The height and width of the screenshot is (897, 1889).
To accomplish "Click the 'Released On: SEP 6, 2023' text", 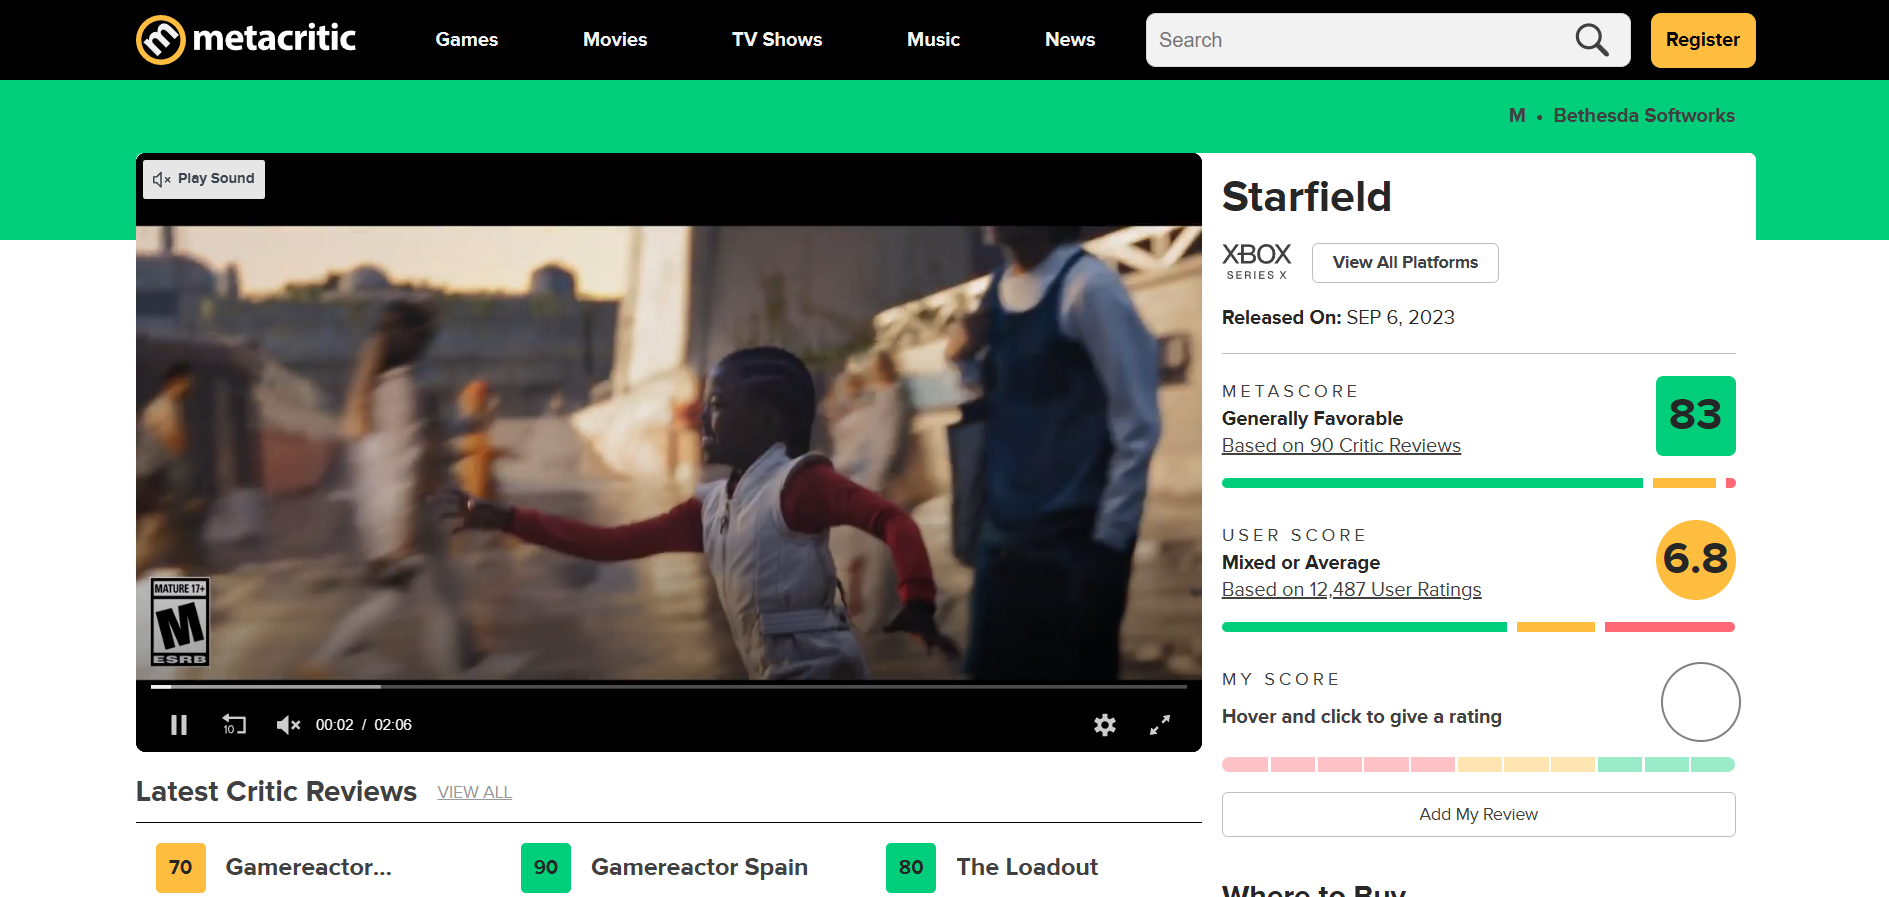I will (x=1338, y=318).
